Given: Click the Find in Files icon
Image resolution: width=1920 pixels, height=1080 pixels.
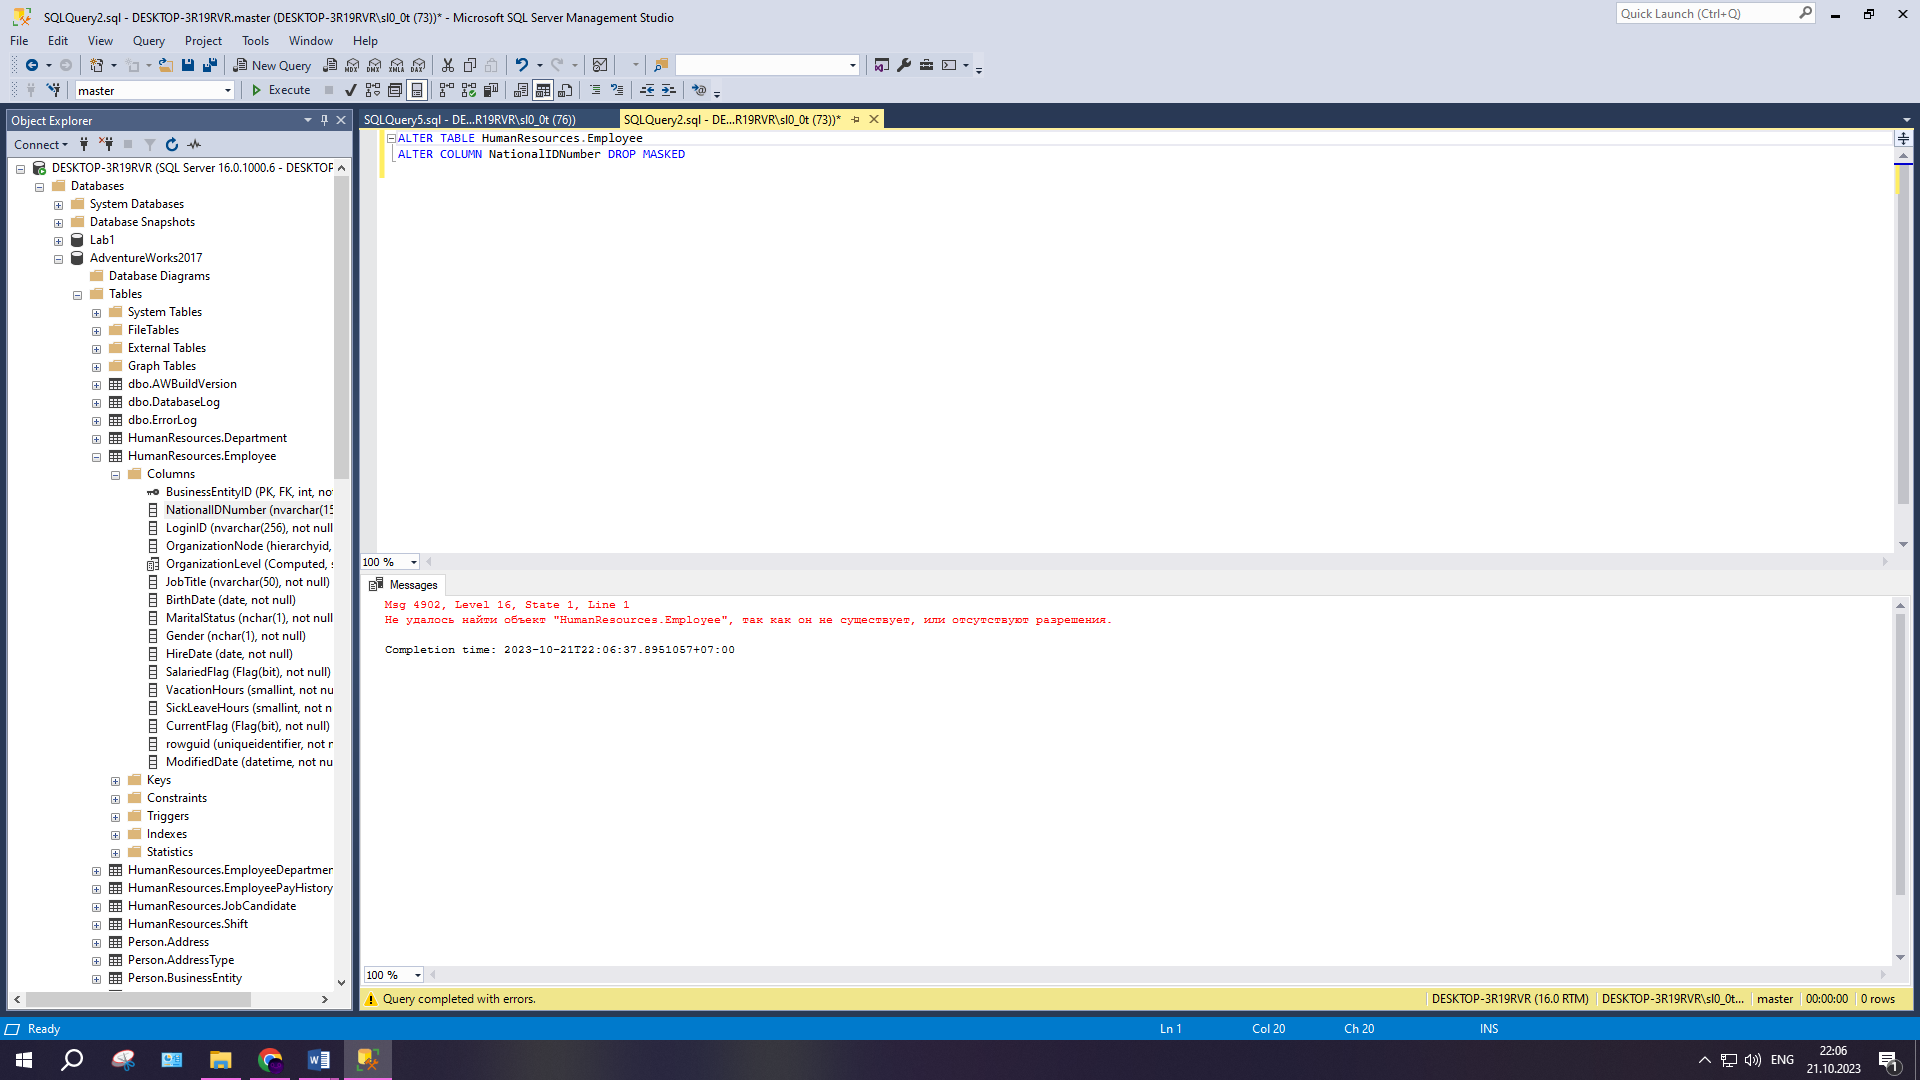Looking at the screenshot, I should [x=661, y=65].
